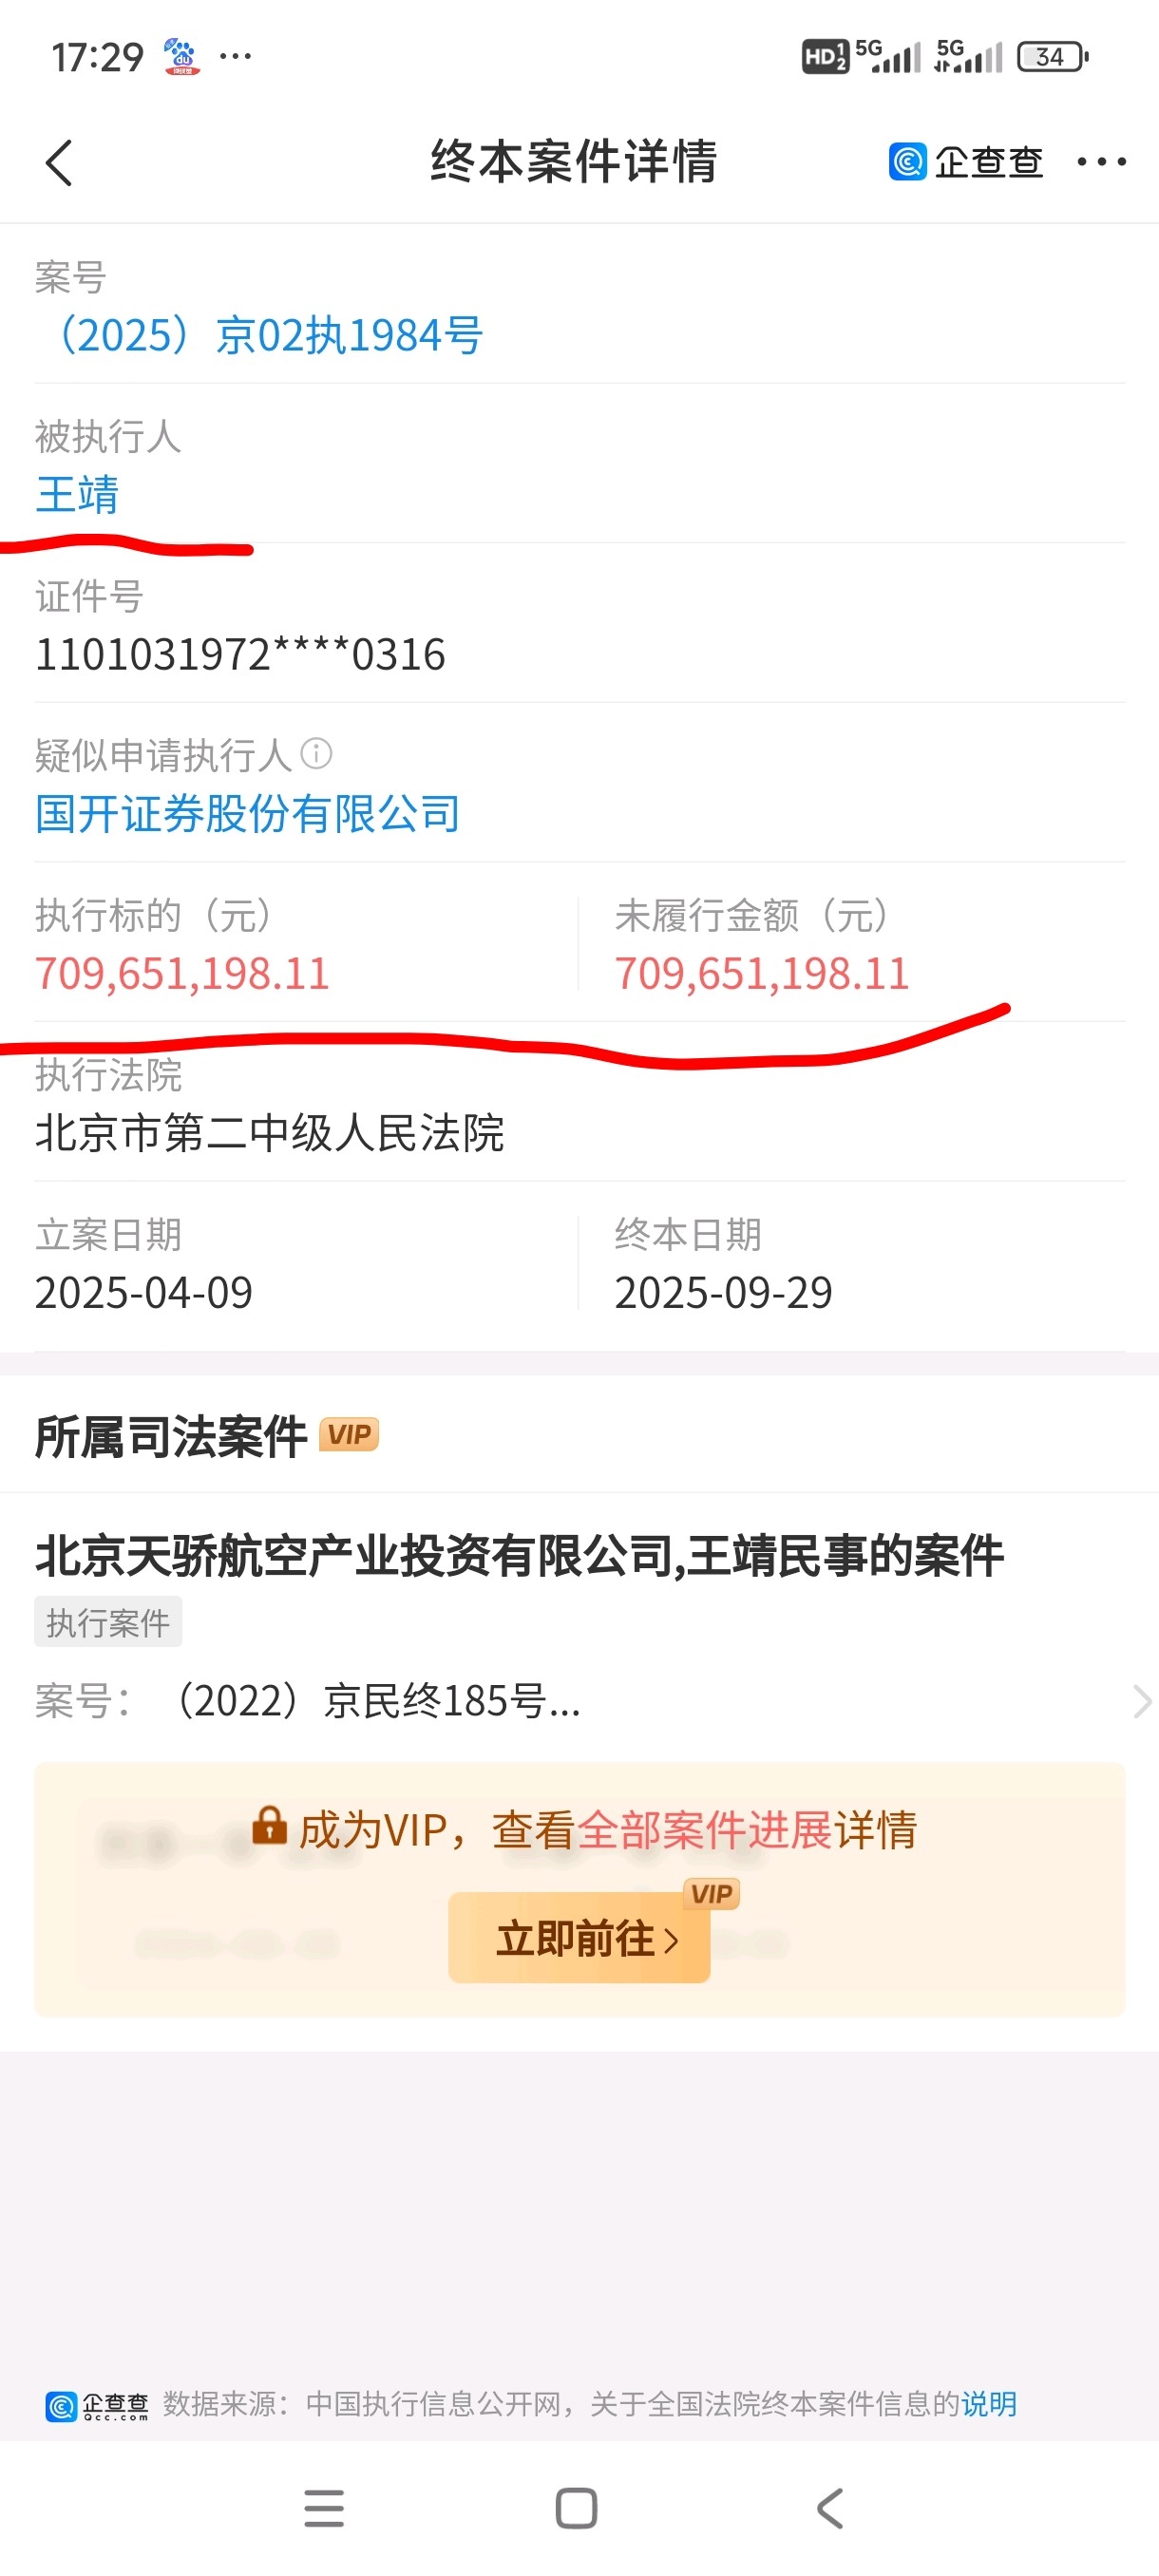
Task: Expand the judicial case chevron arrow
Action: 1141,1701
